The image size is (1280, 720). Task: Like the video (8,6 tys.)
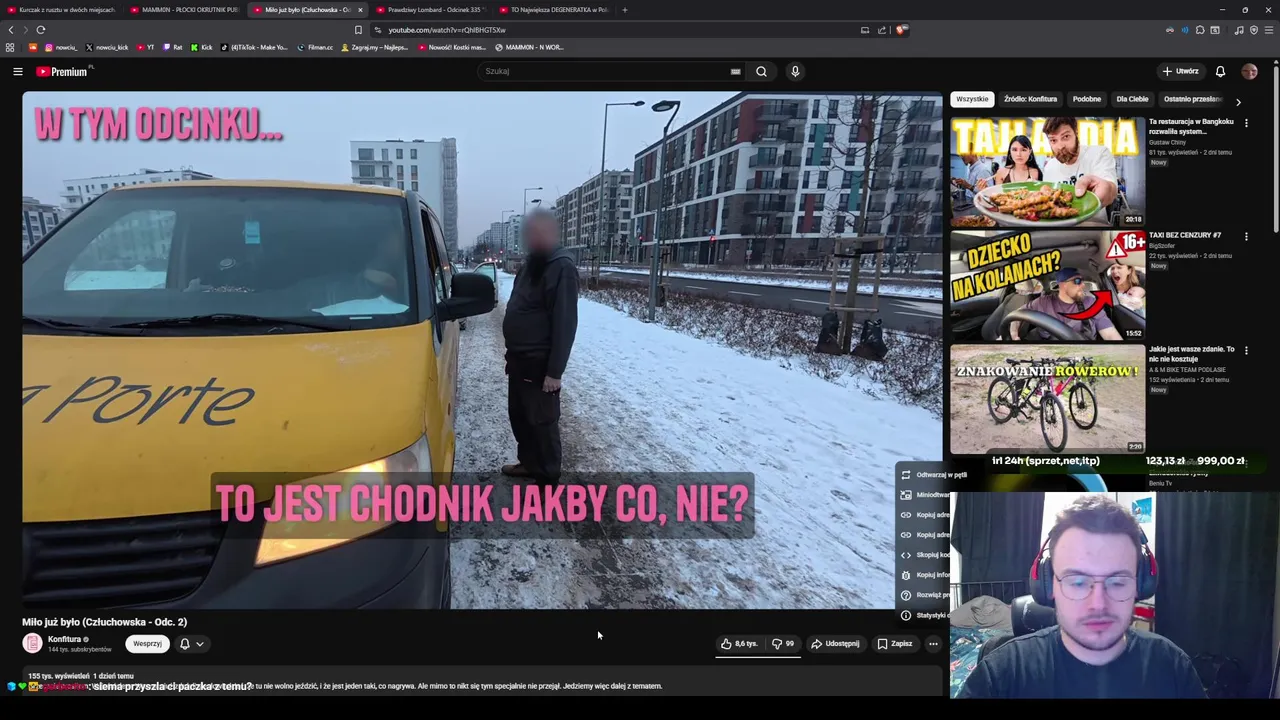click(x=740, y=644)
